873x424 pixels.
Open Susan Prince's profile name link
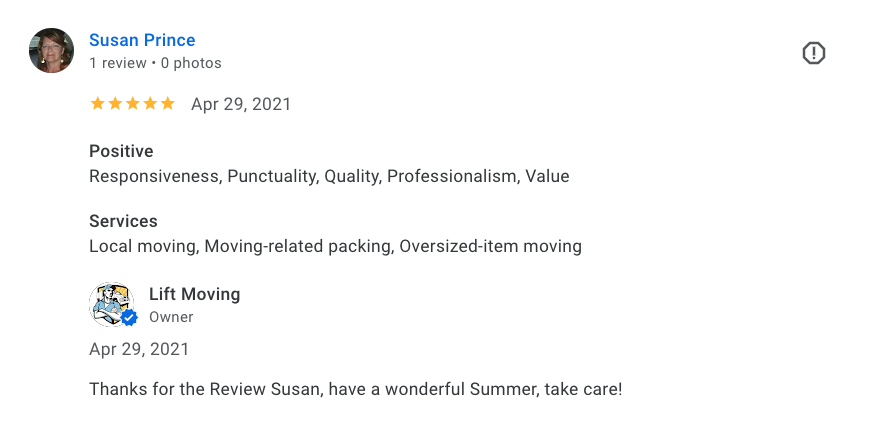[142, 40]
